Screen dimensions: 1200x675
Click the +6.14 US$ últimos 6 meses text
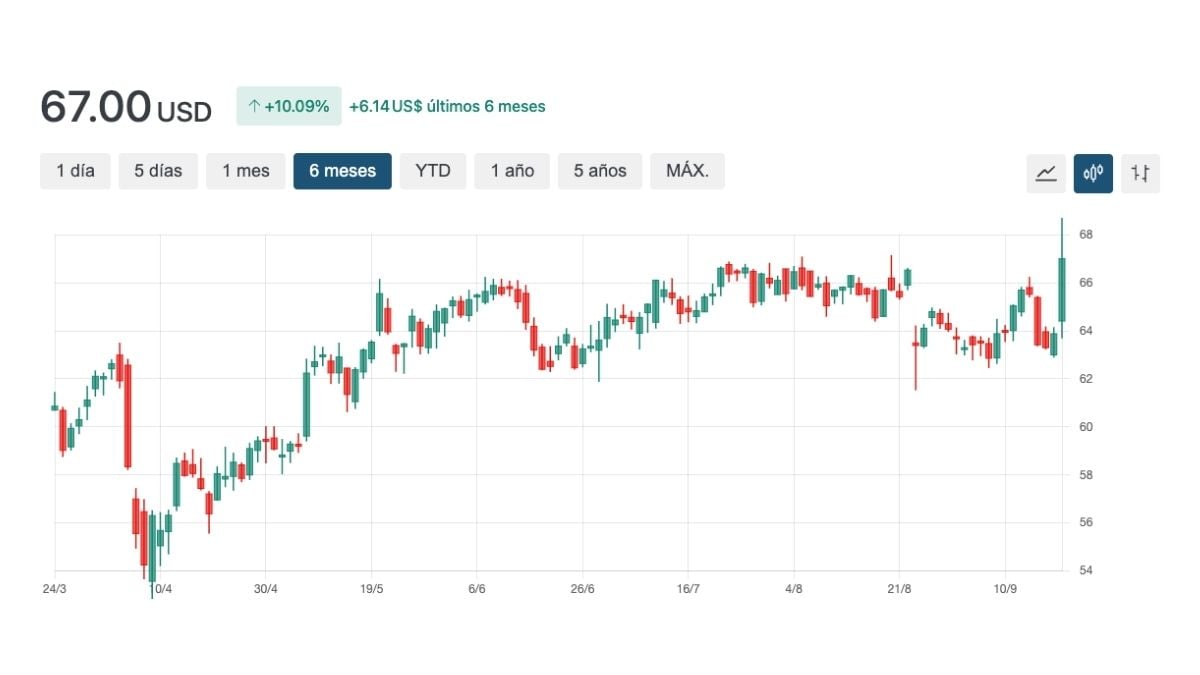pos(447,106)
